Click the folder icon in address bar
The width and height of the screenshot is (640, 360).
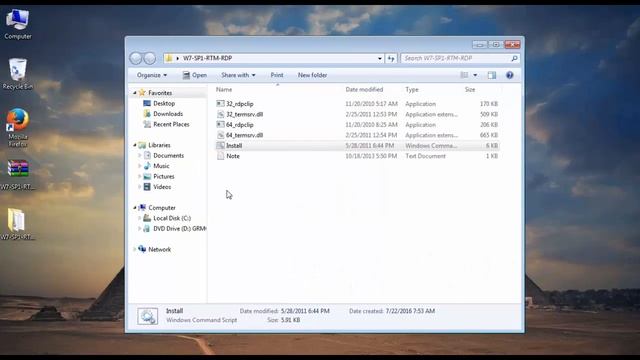pos(169,58)
